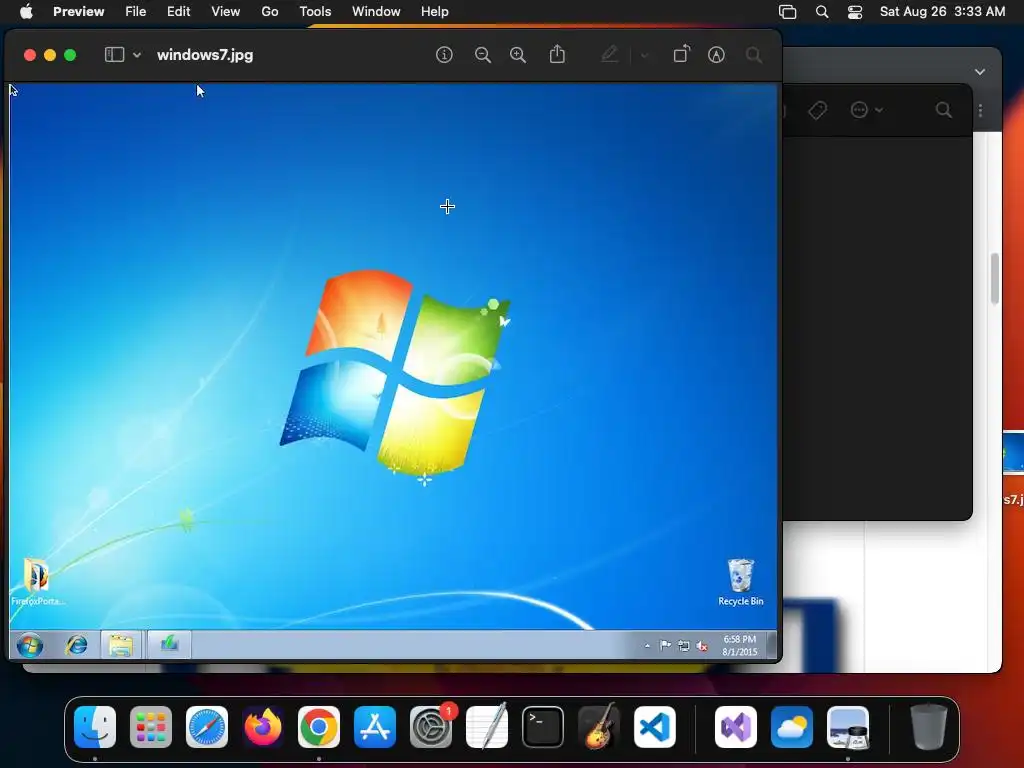Open the Window menu
Viewport: 1024px width, 768px height.
(376, 11)
